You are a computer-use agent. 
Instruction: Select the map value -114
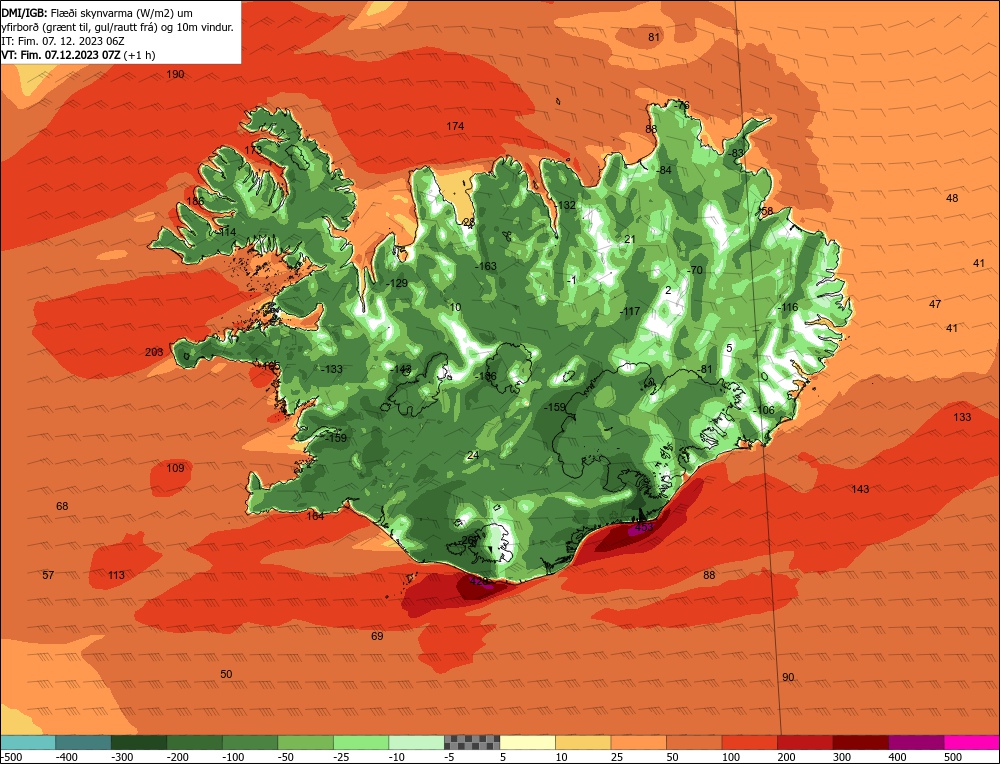coord(226,232)
